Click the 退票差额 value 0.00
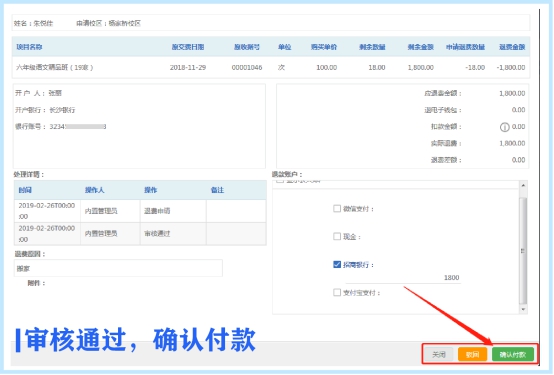 pyautogui.click(x=518, y=160)
